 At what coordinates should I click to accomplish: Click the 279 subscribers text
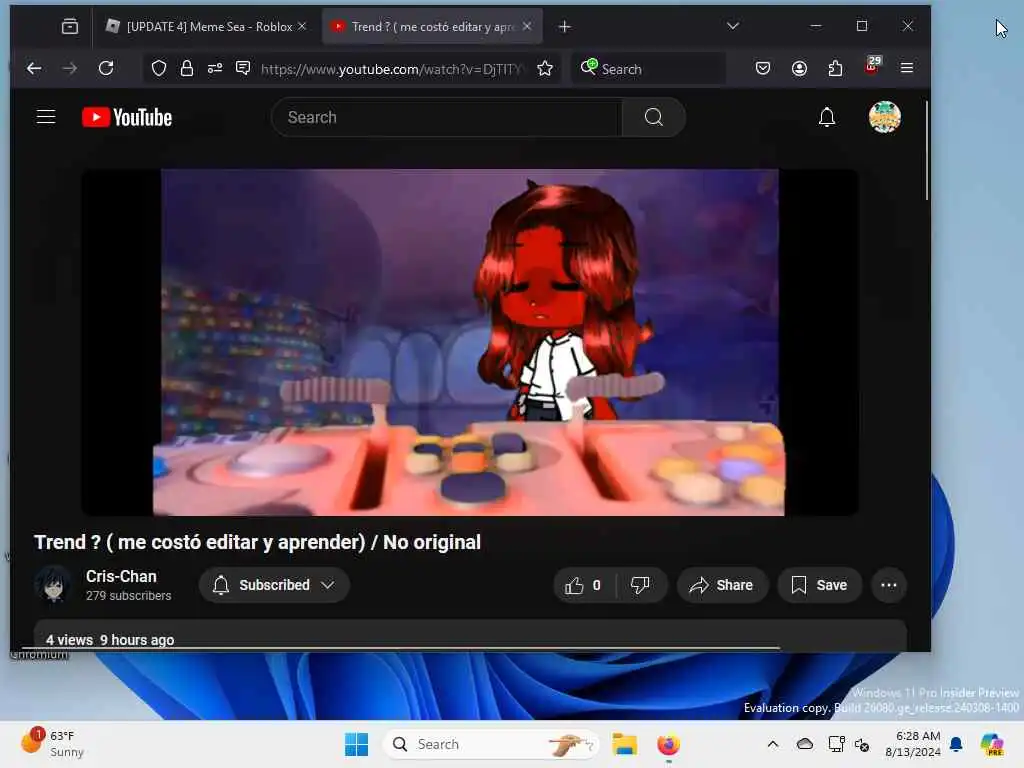click(129, 596)
